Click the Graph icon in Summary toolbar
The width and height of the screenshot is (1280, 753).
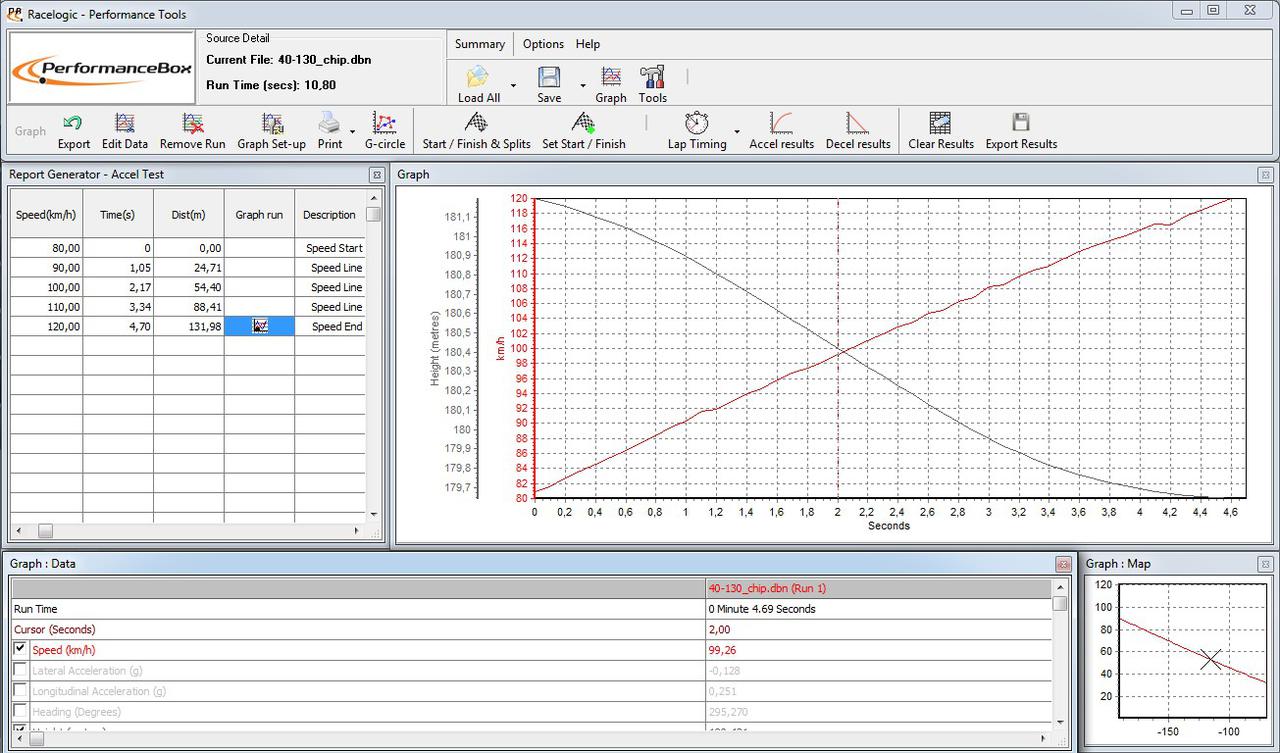pos(611,77)
